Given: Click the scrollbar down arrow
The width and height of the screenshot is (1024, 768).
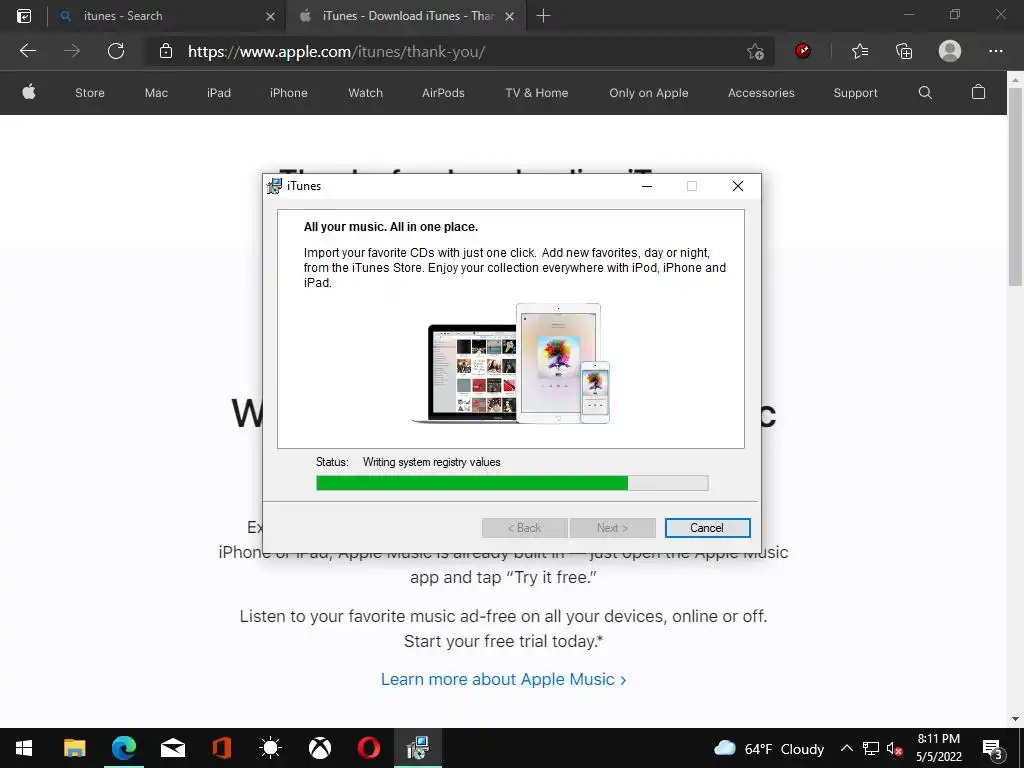Looking at the screenshot, I should [1015, 719].
